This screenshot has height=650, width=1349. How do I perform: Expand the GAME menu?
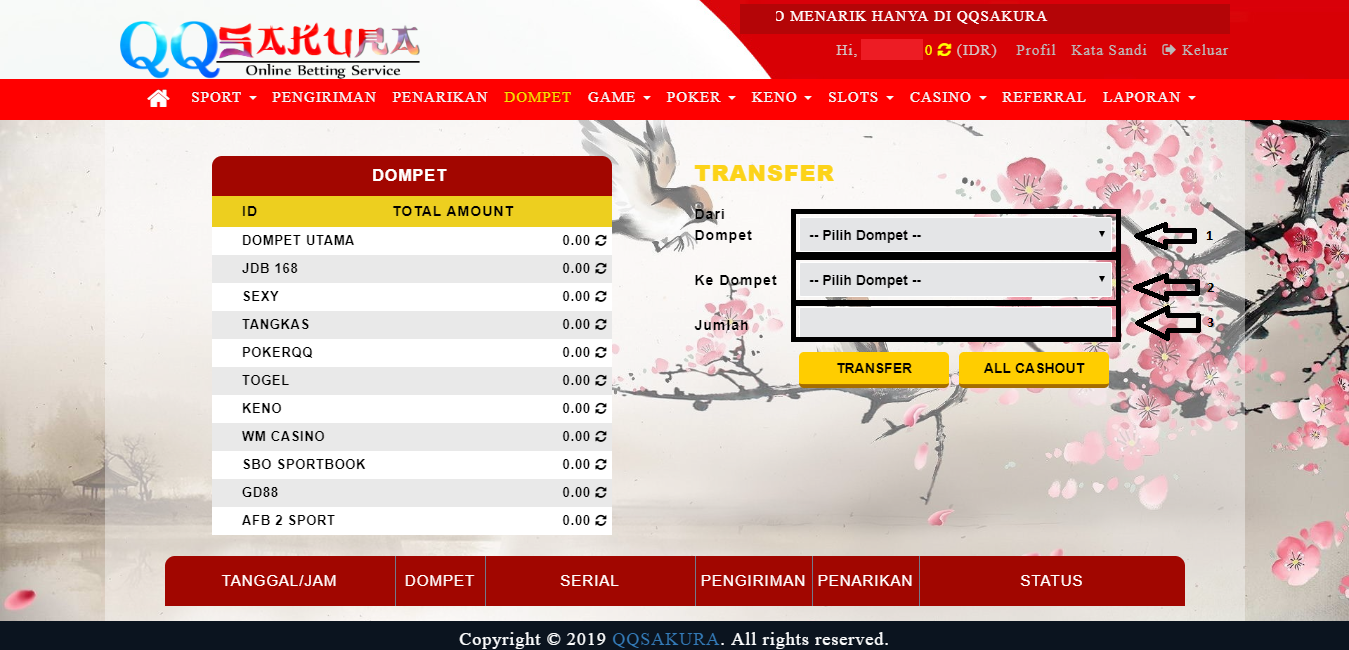(x=619, y=98)
